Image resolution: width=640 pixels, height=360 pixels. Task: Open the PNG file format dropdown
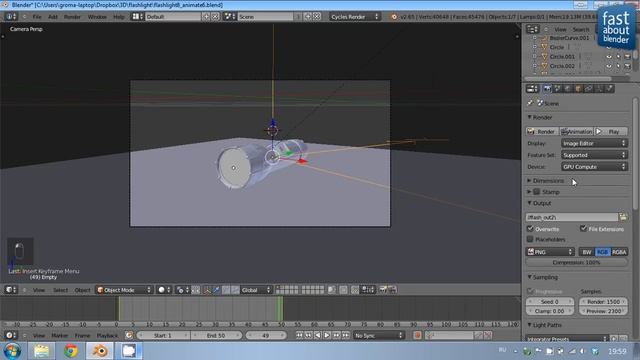click(x=550, y=252)
